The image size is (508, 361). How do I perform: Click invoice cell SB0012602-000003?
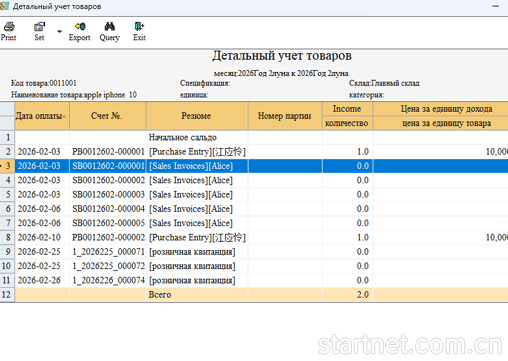(108, 195)
